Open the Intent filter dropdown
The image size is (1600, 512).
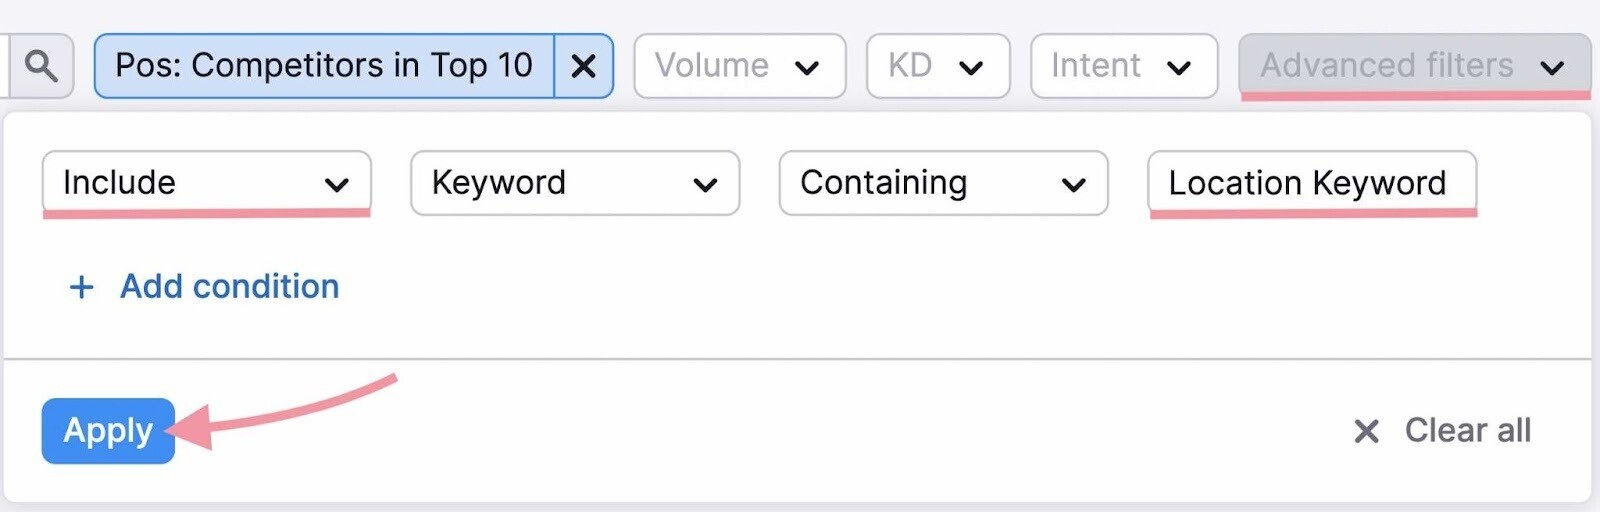point(1123,66)
